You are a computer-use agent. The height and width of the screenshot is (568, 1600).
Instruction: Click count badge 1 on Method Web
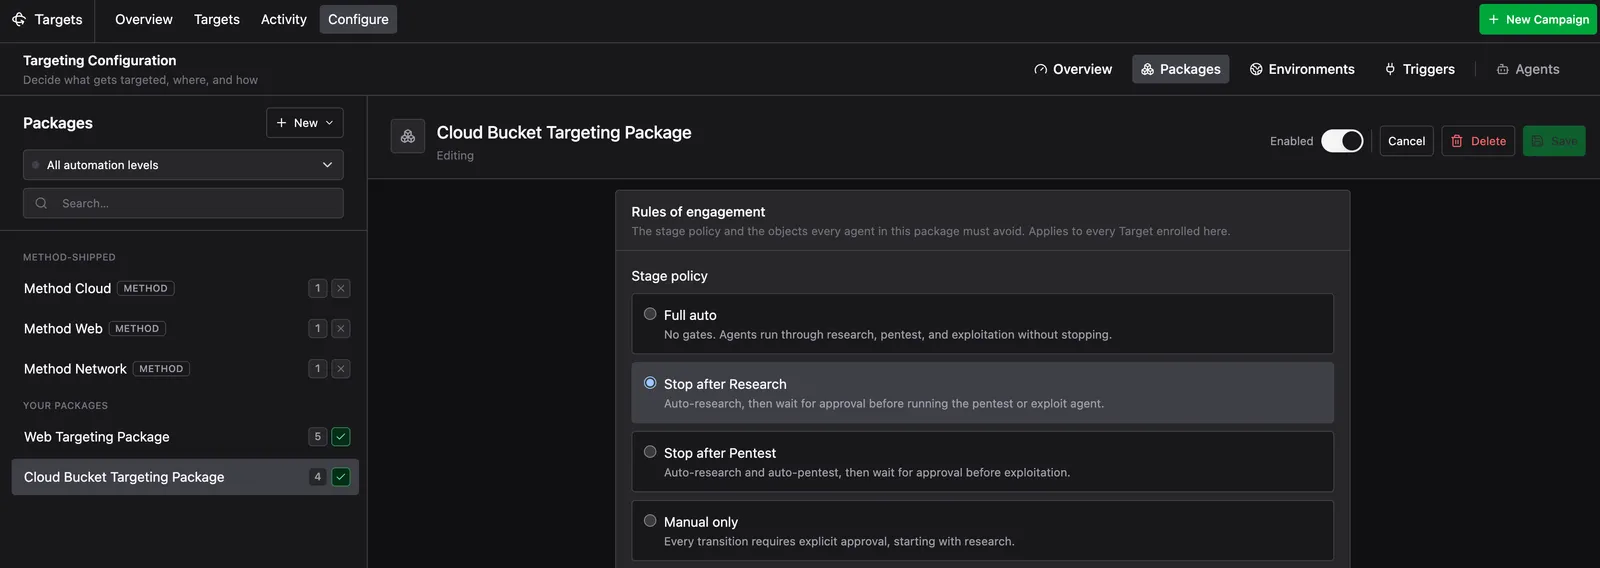tap(318, 328)
